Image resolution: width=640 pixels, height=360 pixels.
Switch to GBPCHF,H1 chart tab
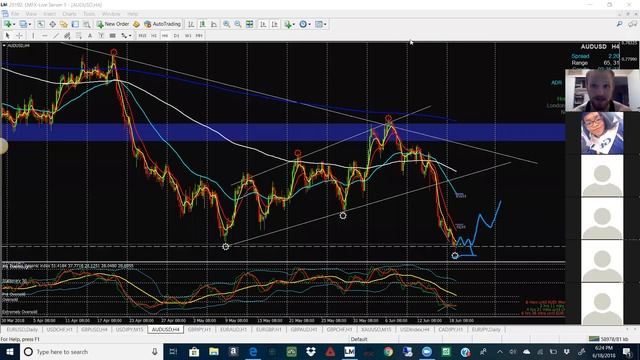(339, 329)
